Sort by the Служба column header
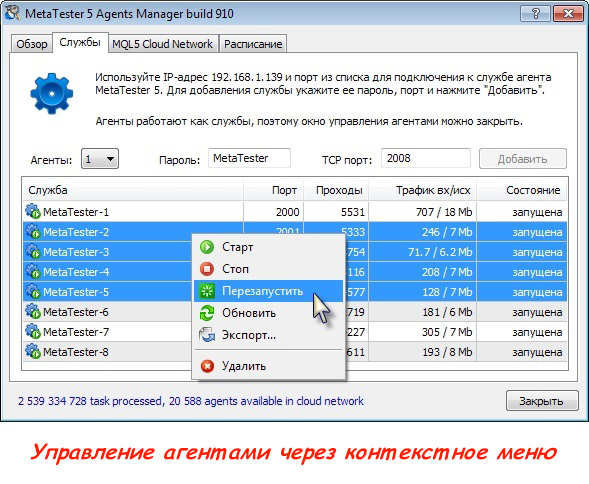The image size is (589, 484). [133, 190]
